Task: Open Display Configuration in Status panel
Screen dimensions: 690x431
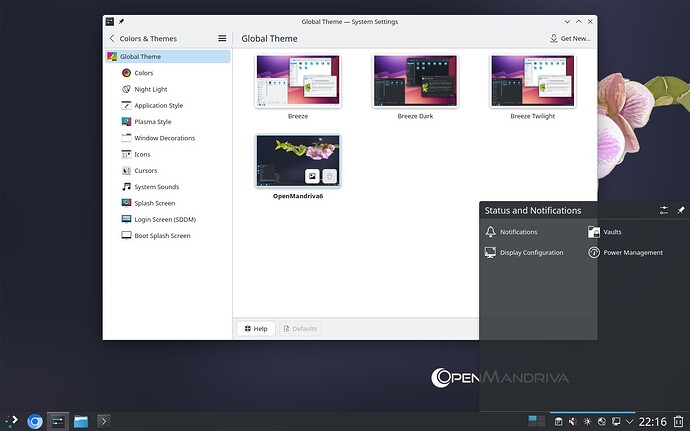Action: [524, 252]
